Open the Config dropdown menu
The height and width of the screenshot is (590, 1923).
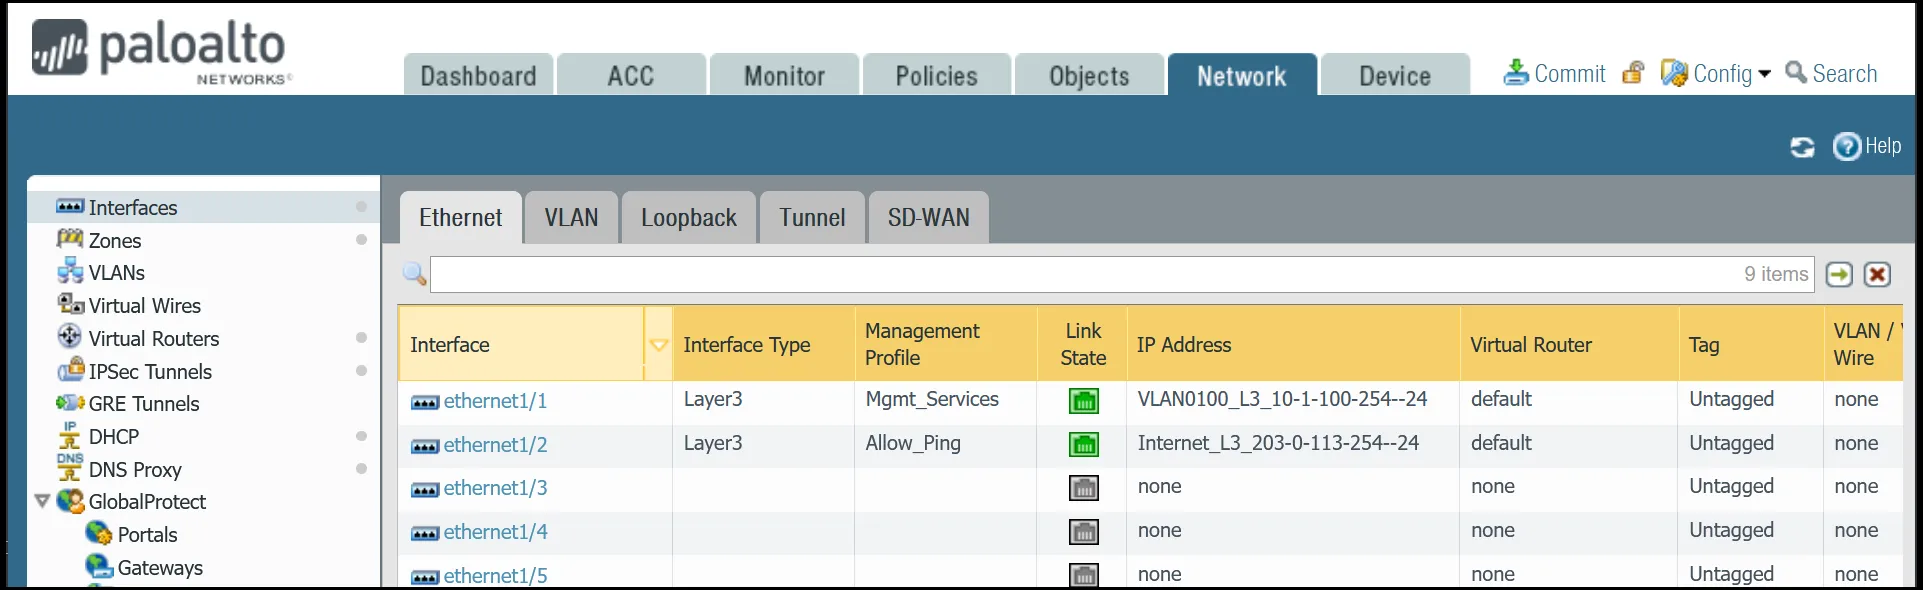click(x=1764, y=74)
